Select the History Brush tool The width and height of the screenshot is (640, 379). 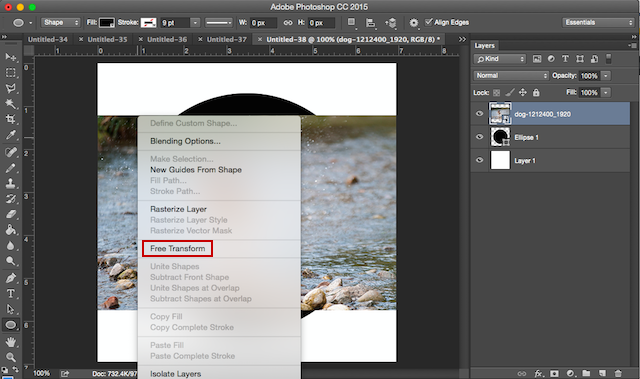pyautogui.click(x=11, y=199)
